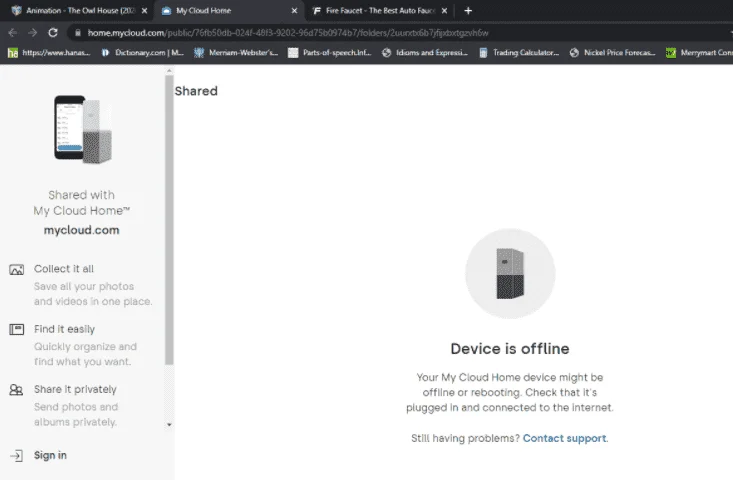Close the My Cloud Home tab

[x=294, y=10]
